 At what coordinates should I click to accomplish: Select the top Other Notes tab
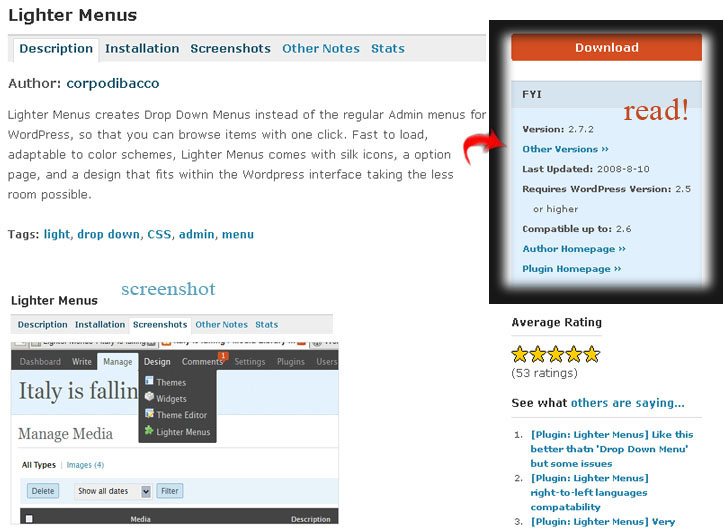pyautogui.click(x=321, y=48)
